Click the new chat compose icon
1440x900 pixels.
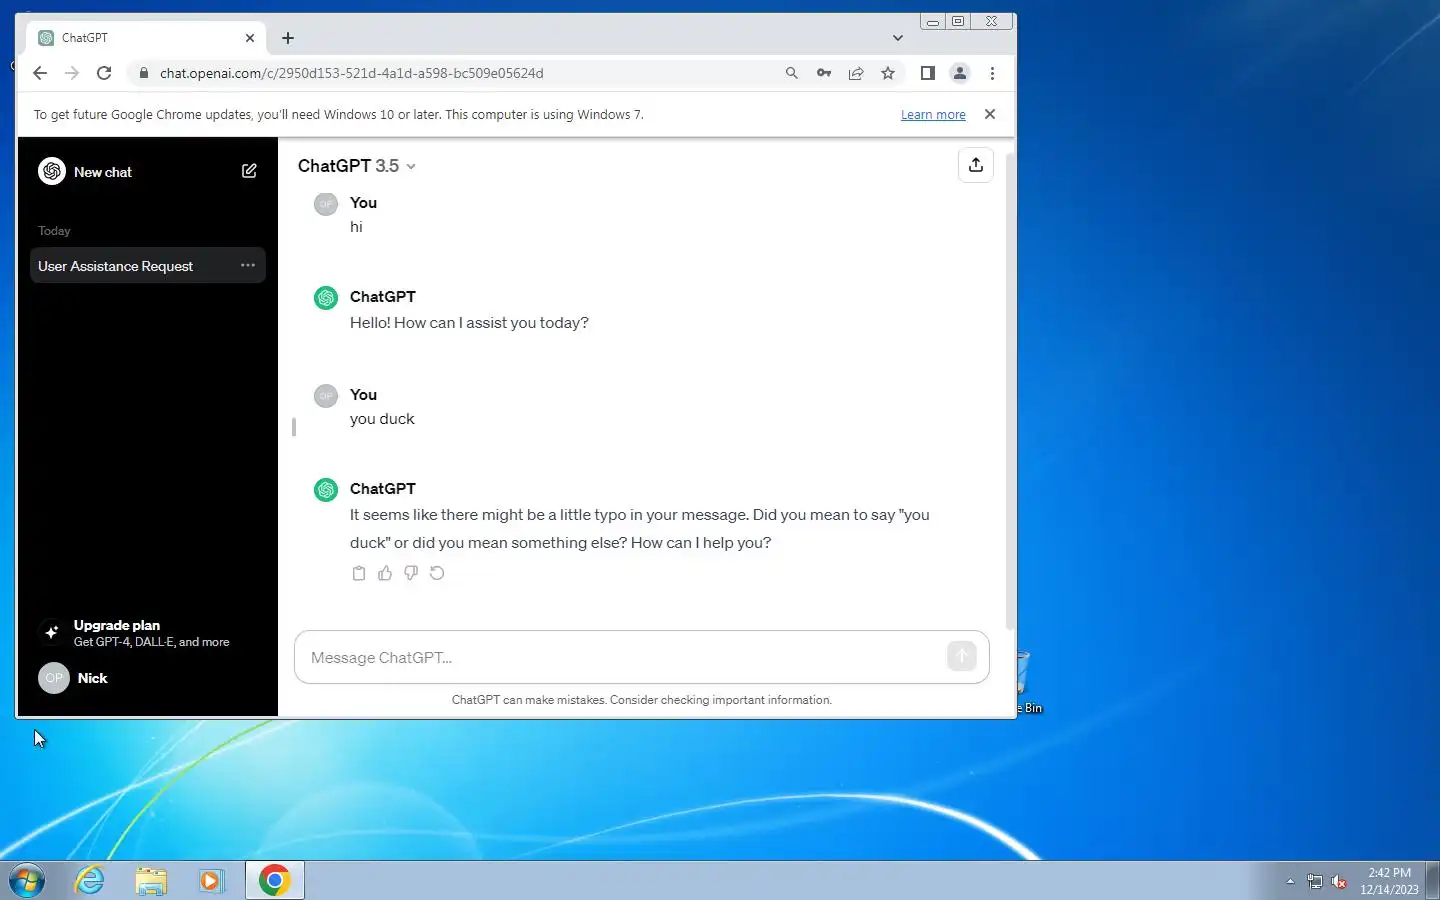click(x=249, y=171)
